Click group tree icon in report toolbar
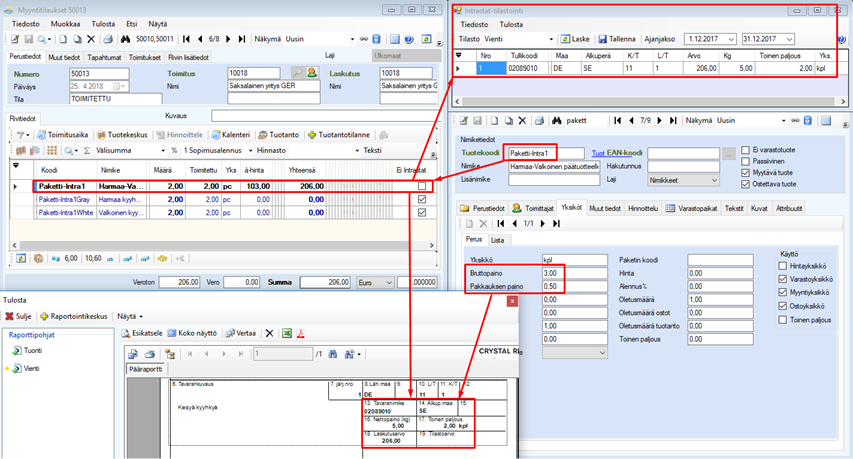Viewport: 853px width, 459px height. 170,354
